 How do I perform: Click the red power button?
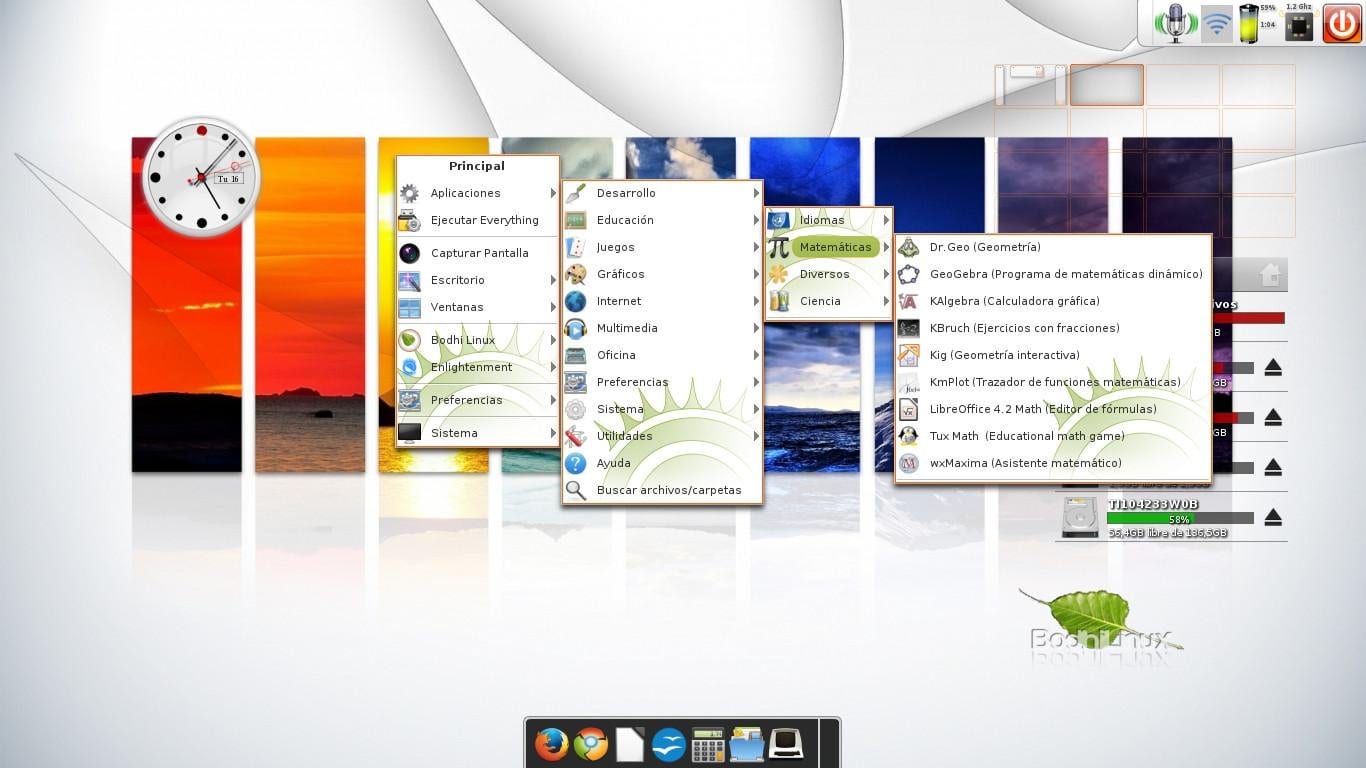coord(1342,22)
